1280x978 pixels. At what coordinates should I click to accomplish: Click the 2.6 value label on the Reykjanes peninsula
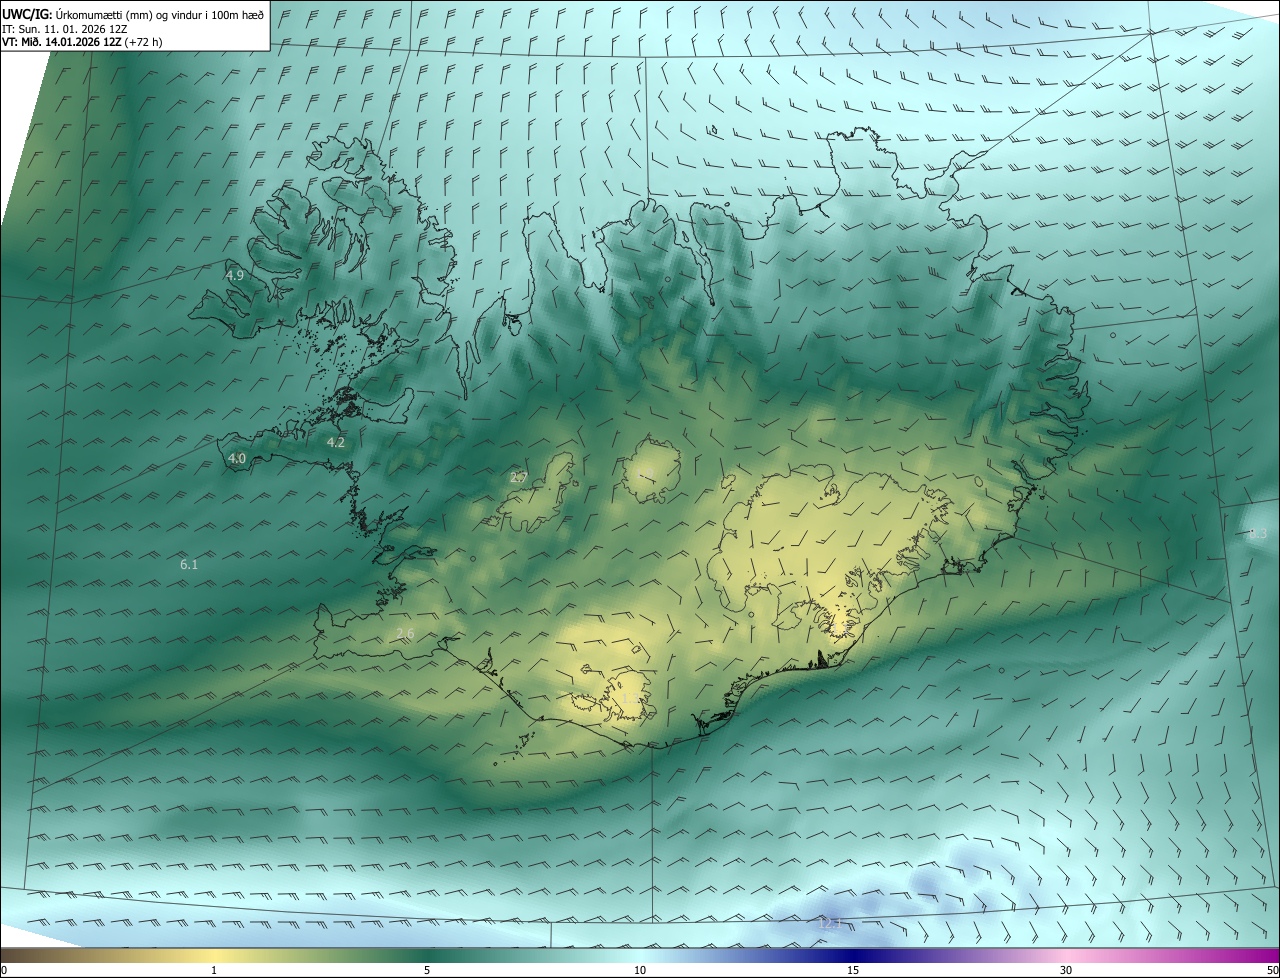point(405,634)
